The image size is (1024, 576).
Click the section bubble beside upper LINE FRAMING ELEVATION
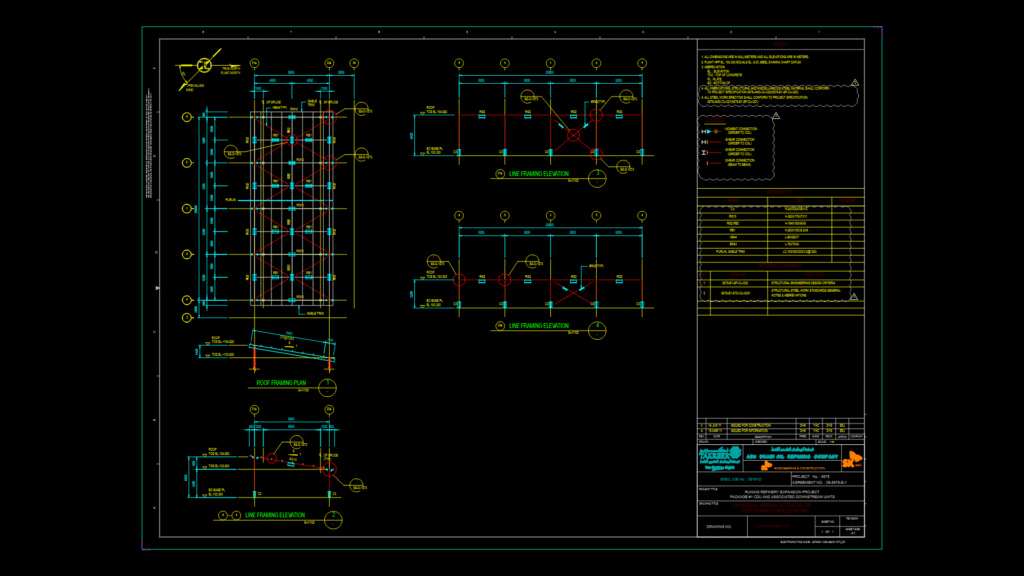597,178
